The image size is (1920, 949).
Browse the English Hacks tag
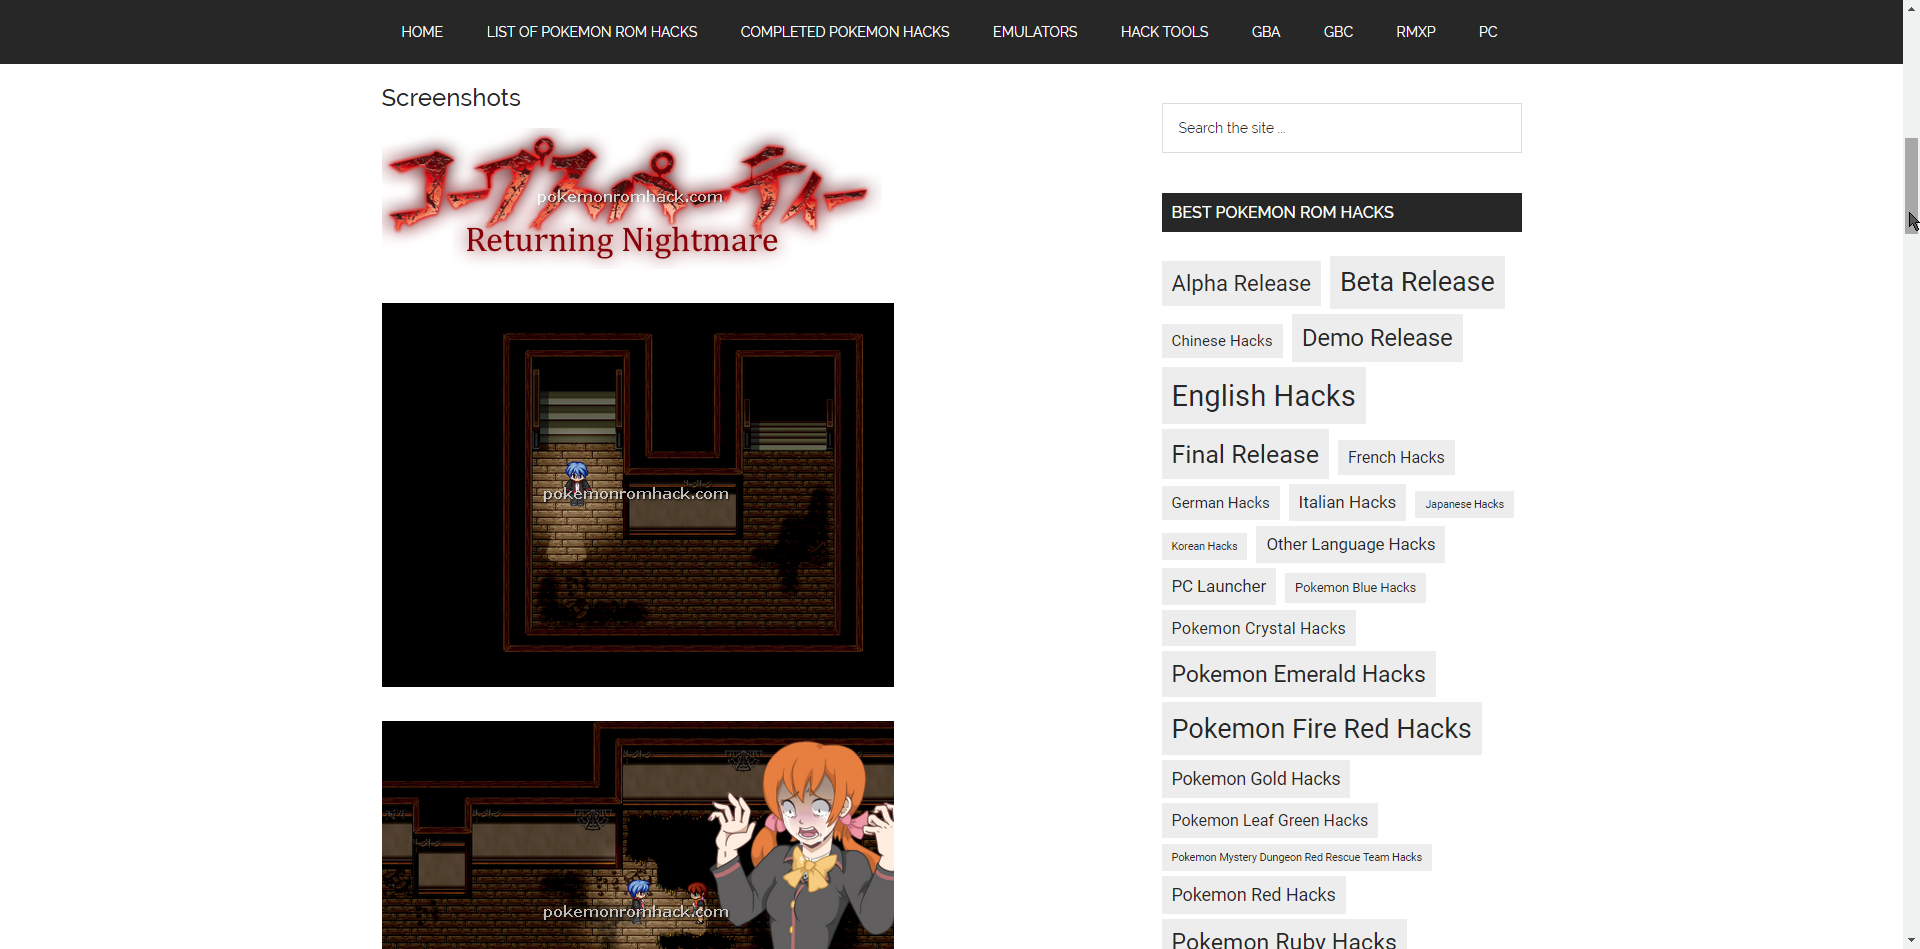tap(1262, 396)
